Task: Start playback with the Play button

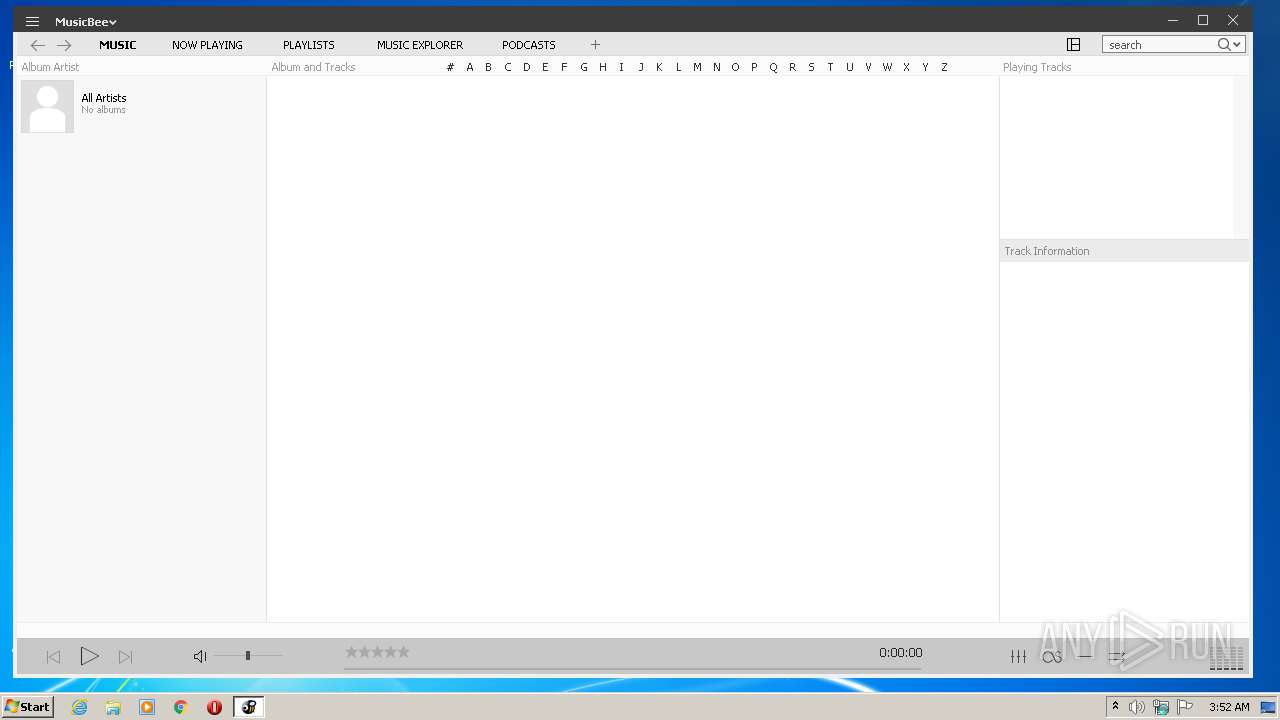Action: 89,656
